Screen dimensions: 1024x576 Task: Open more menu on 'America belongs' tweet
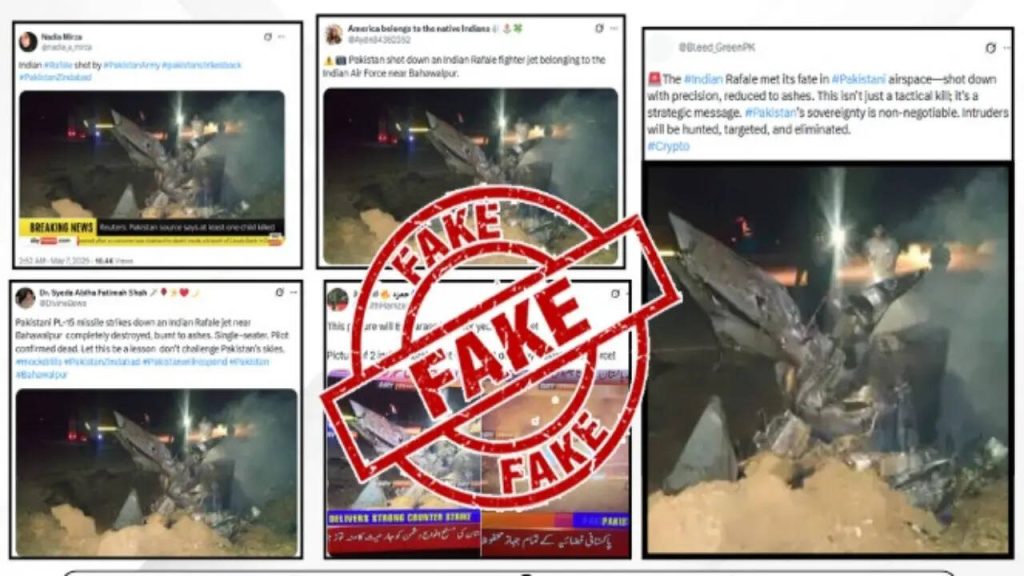click(614, 28)
